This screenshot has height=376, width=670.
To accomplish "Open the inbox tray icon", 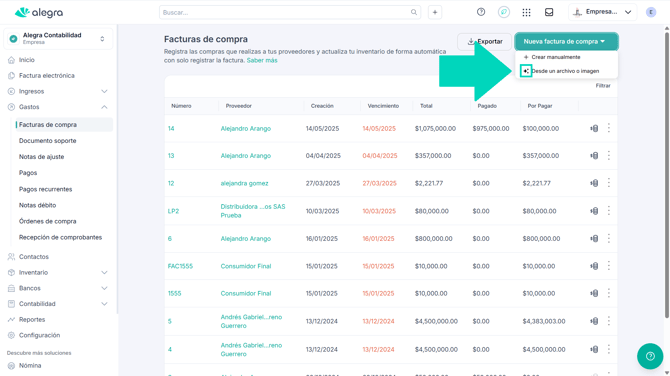I will coord(549,12).
